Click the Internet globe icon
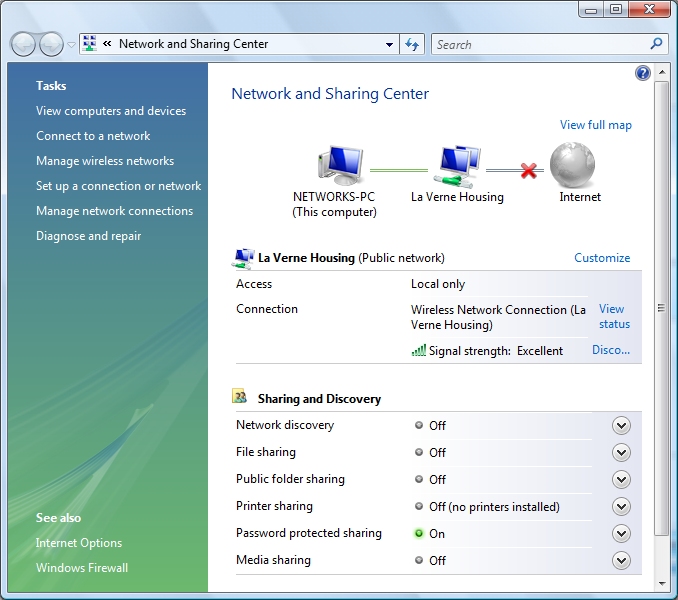 click(572, 164)
